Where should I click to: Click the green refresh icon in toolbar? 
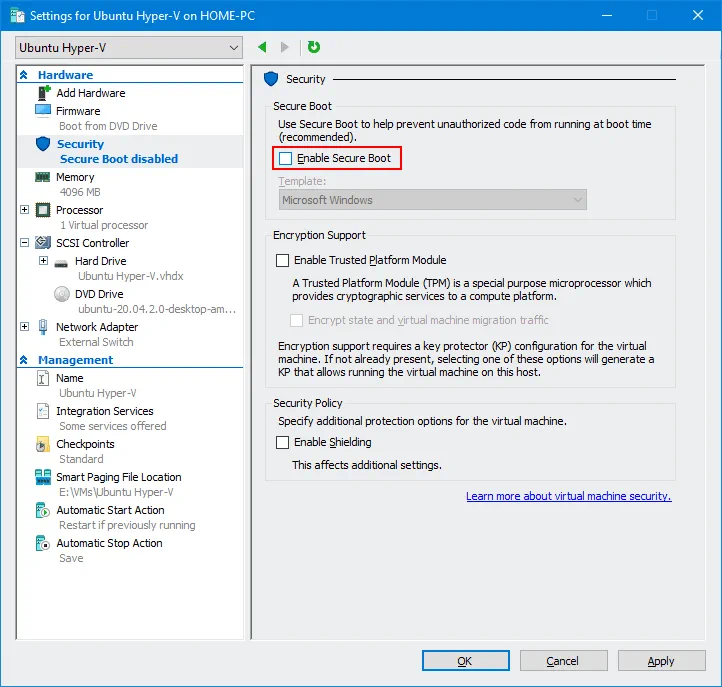tap(314, 47)
